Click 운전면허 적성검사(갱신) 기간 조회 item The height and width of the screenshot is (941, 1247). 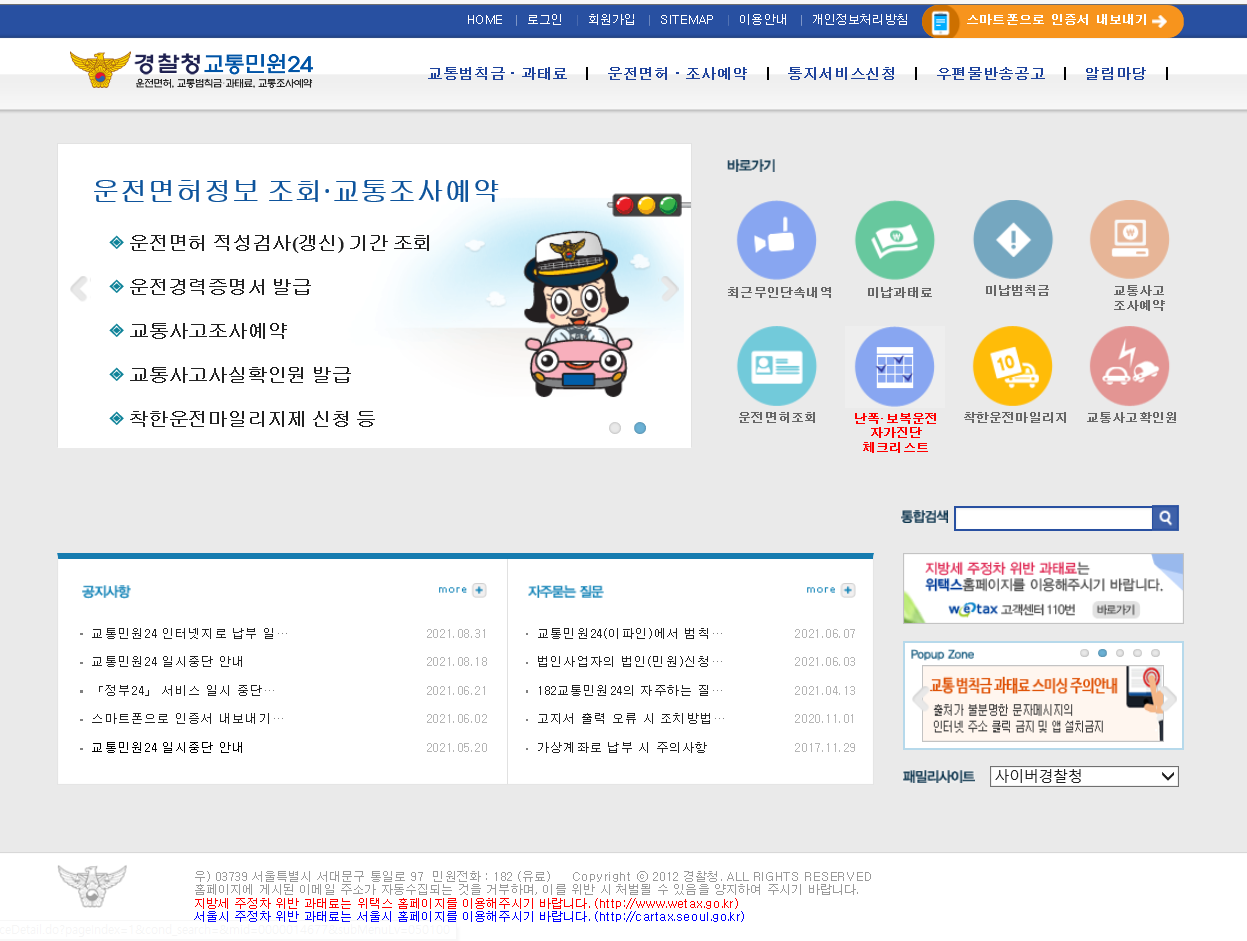[280, 243]
